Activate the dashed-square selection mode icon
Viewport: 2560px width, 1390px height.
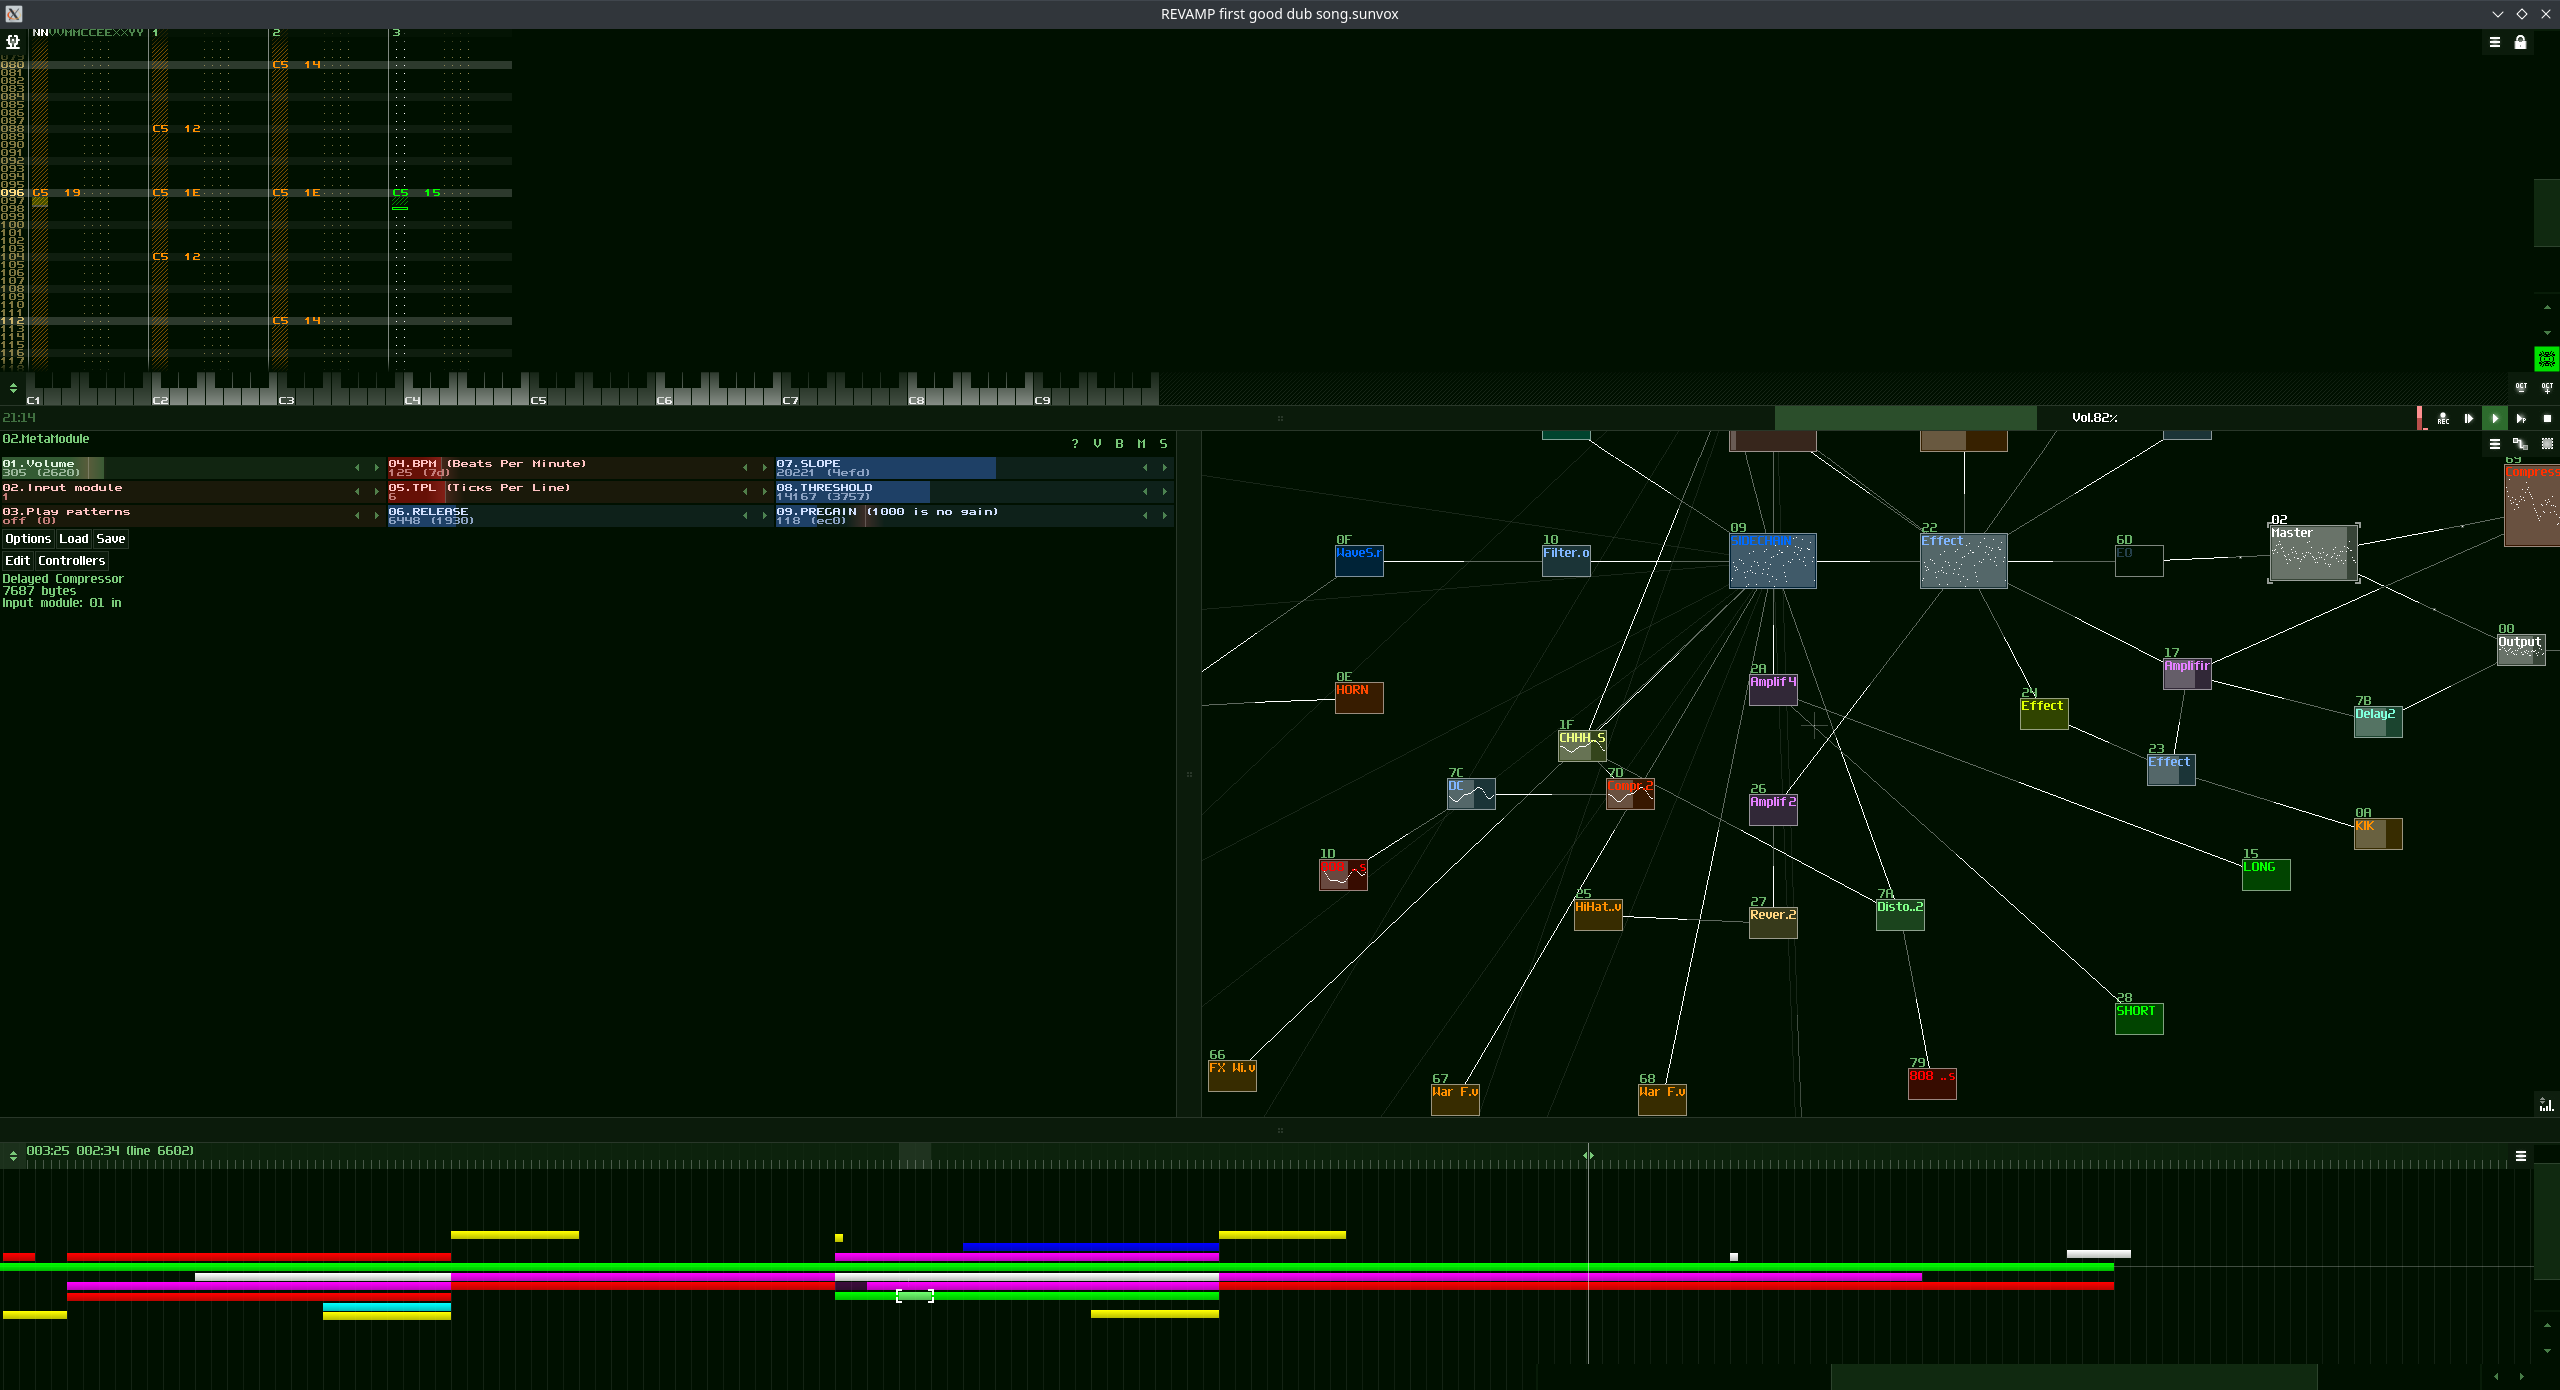2547,444
